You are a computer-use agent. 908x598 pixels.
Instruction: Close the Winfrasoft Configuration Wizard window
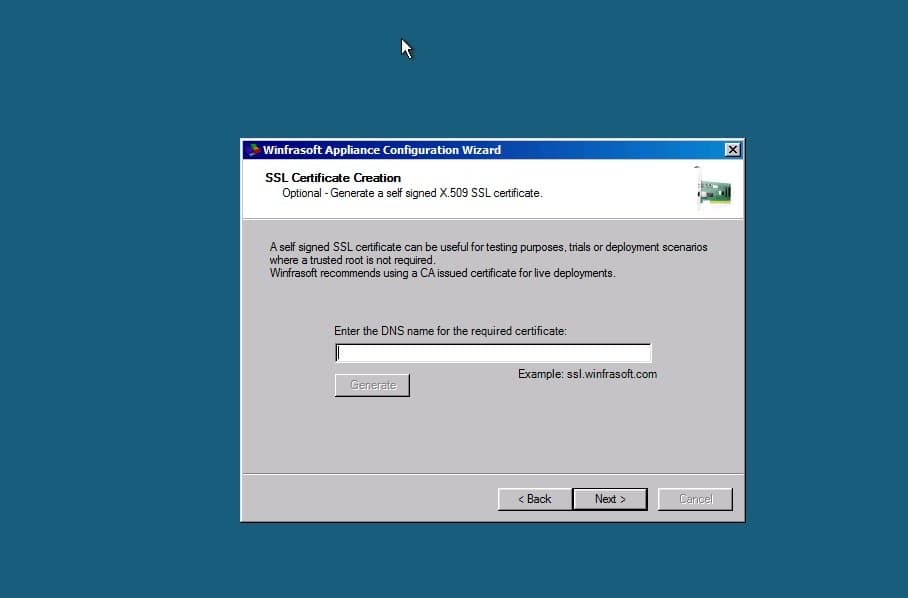(733, 150)
